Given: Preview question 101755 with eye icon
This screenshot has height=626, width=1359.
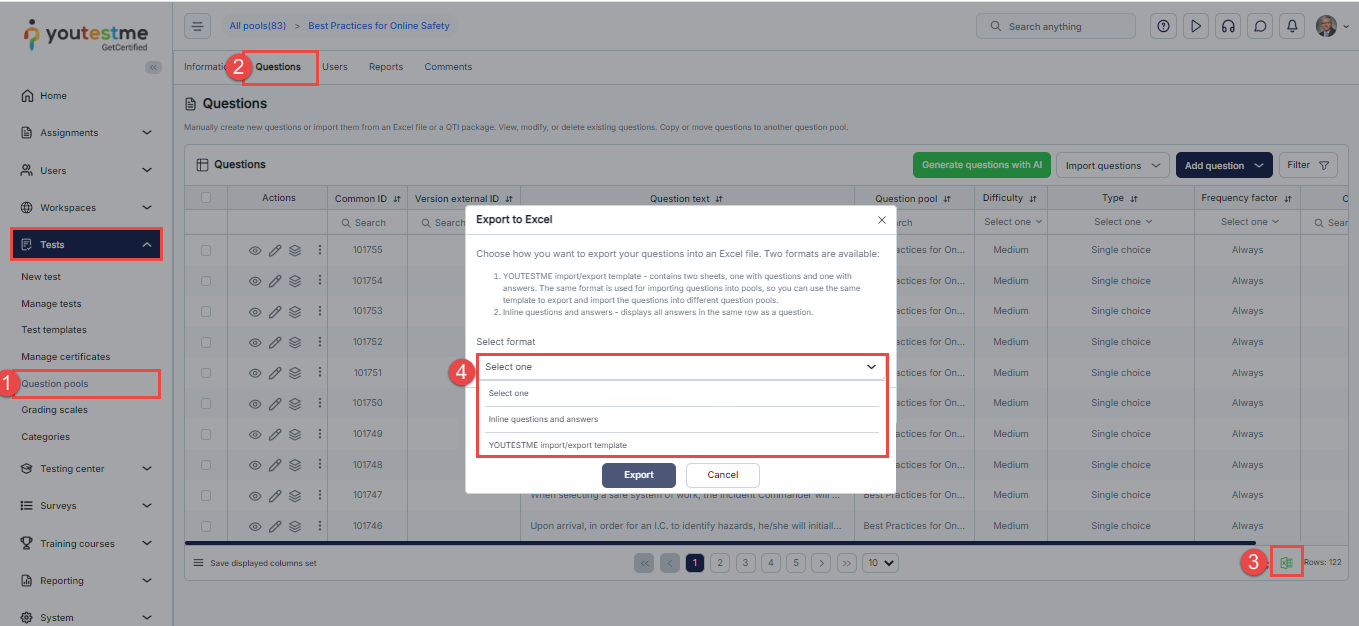Looking at the screenshot, I should [255, 250].
